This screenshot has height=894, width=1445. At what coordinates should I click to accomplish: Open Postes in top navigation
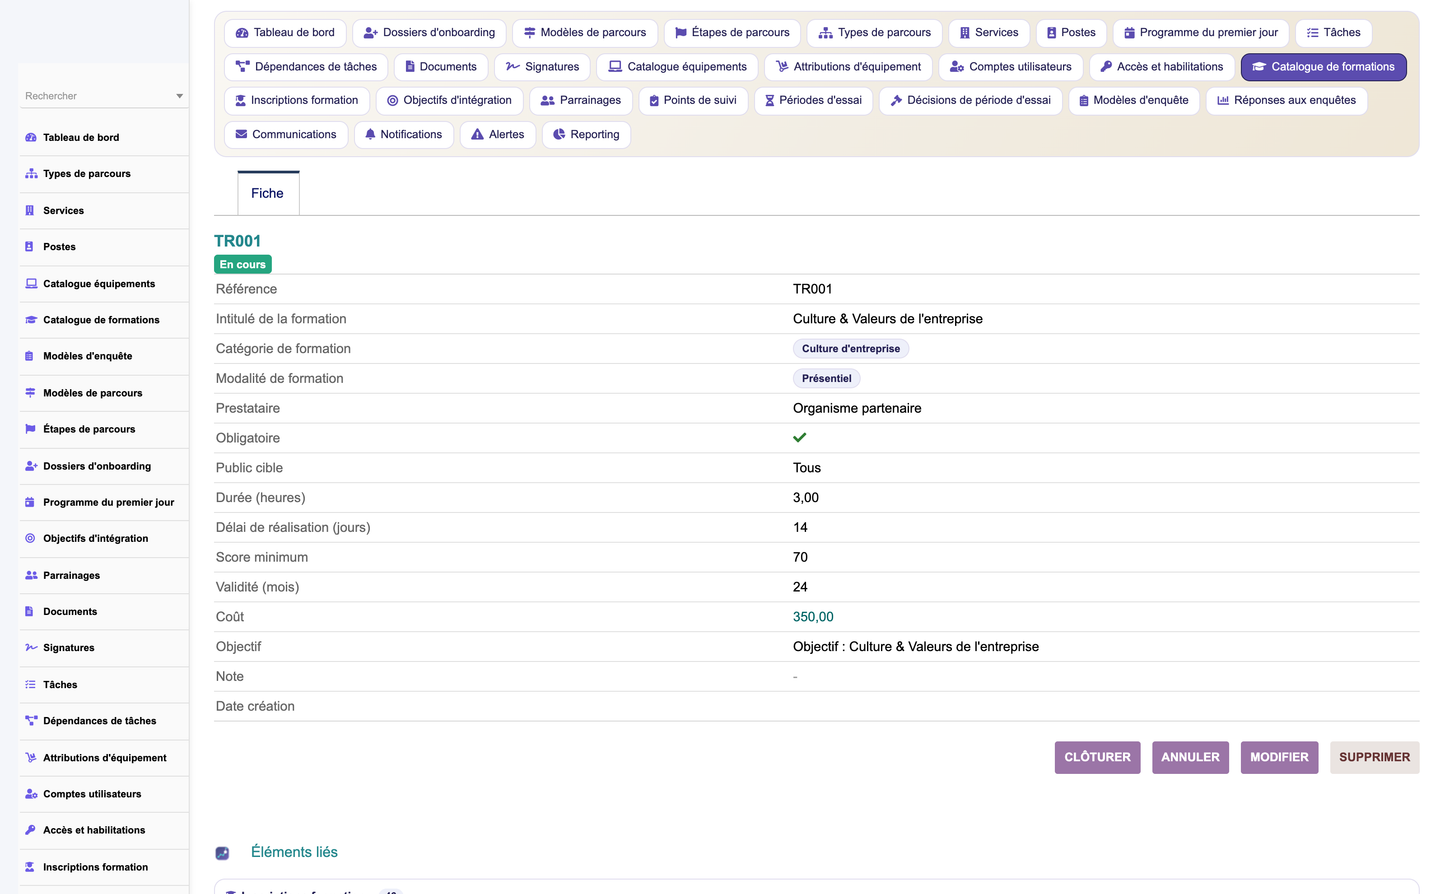[x=1071, y=33]
